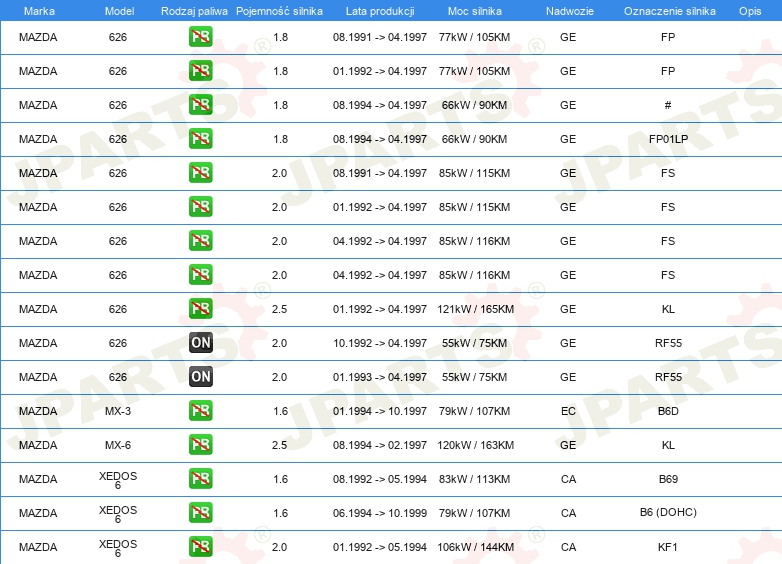Image resolution: width=782 pixels, height=564 pixels.
Task: Click the Lata produkcji column header
Action: click(380, 11)
